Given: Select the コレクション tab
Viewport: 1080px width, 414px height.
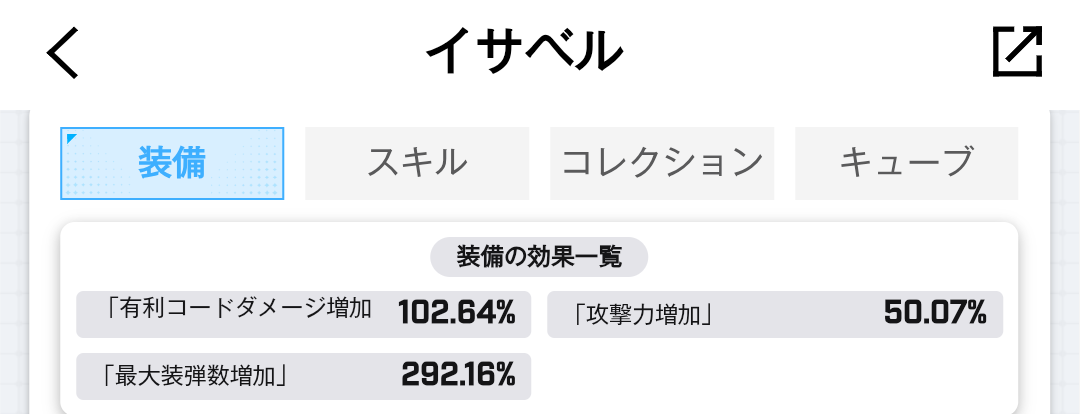Looking at the screenshot, I should (x=661, y=163).
